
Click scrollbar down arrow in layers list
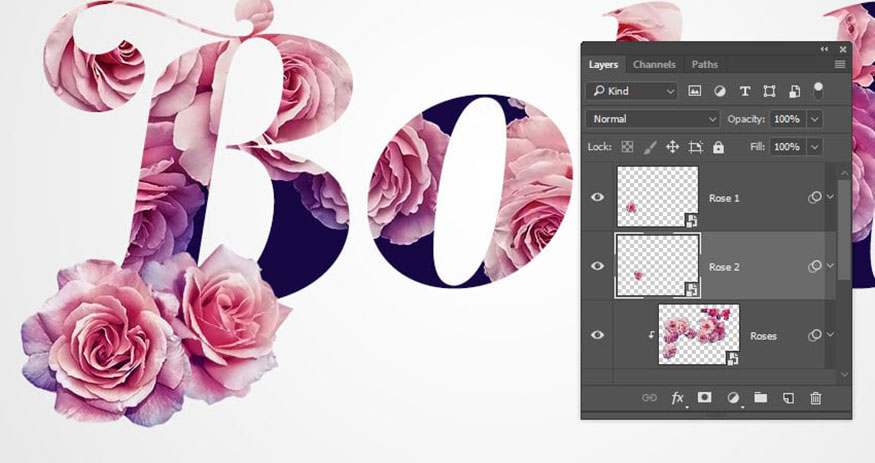click(x=844, y=375)
